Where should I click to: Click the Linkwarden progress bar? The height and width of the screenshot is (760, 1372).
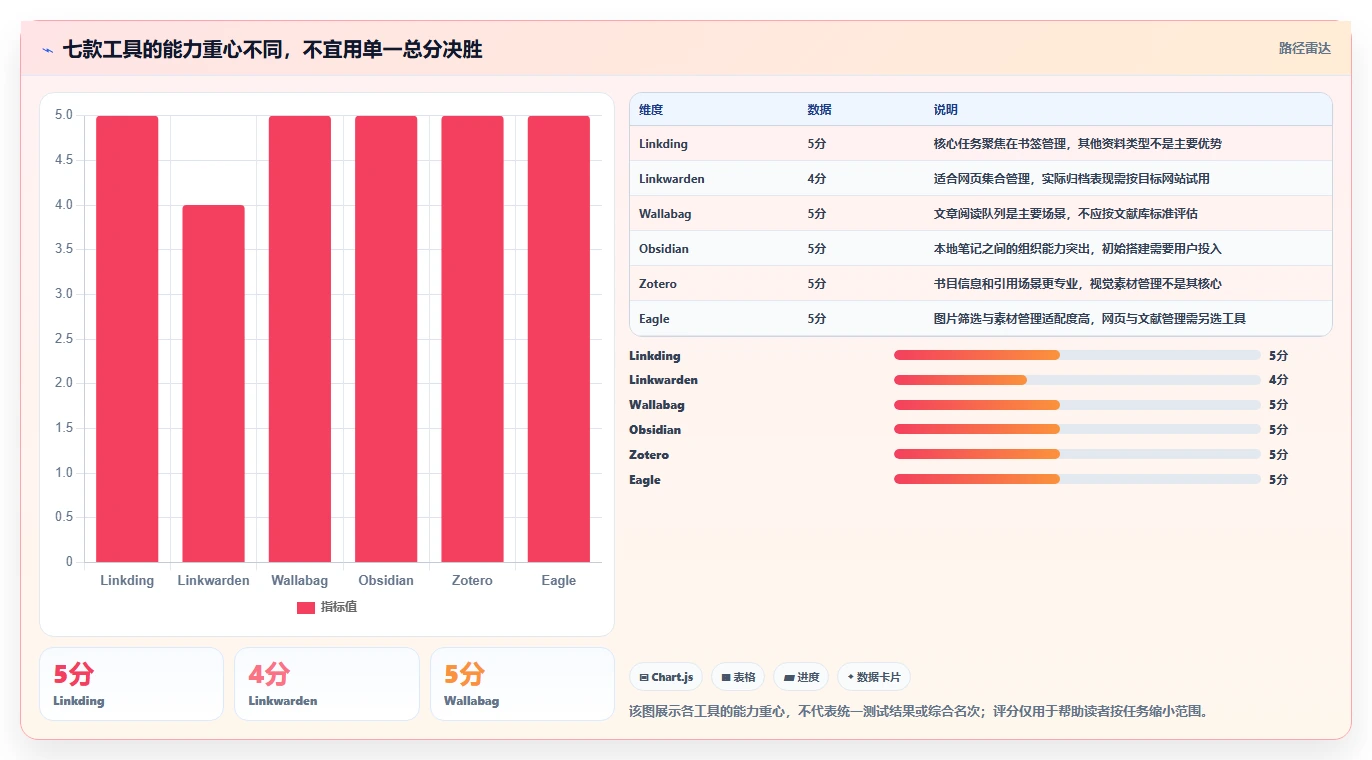pyautogui.click(x=1077, y=380)
